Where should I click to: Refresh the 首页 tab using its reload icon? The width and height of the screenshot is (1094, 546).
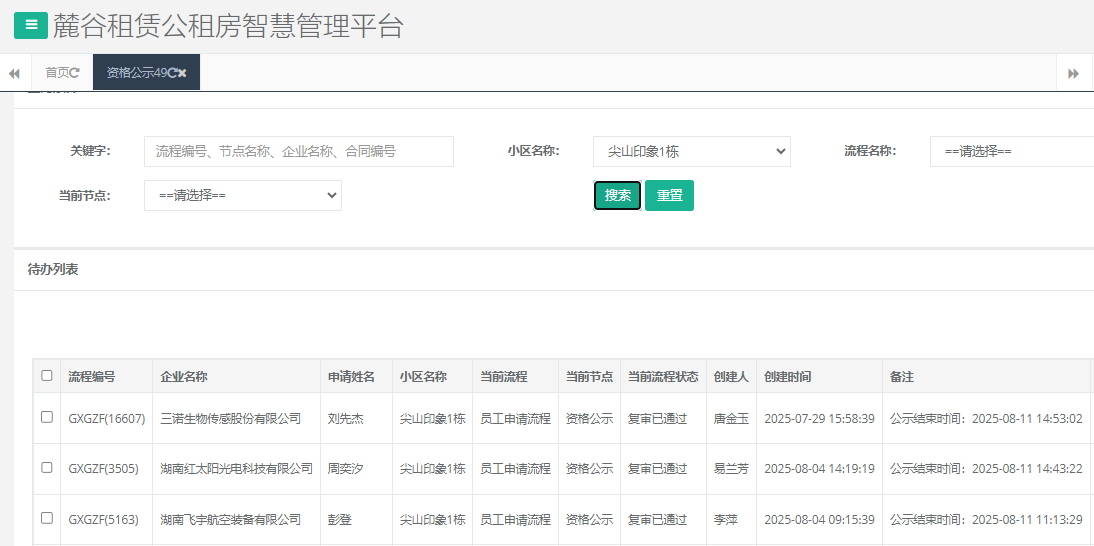pos(75,73)
